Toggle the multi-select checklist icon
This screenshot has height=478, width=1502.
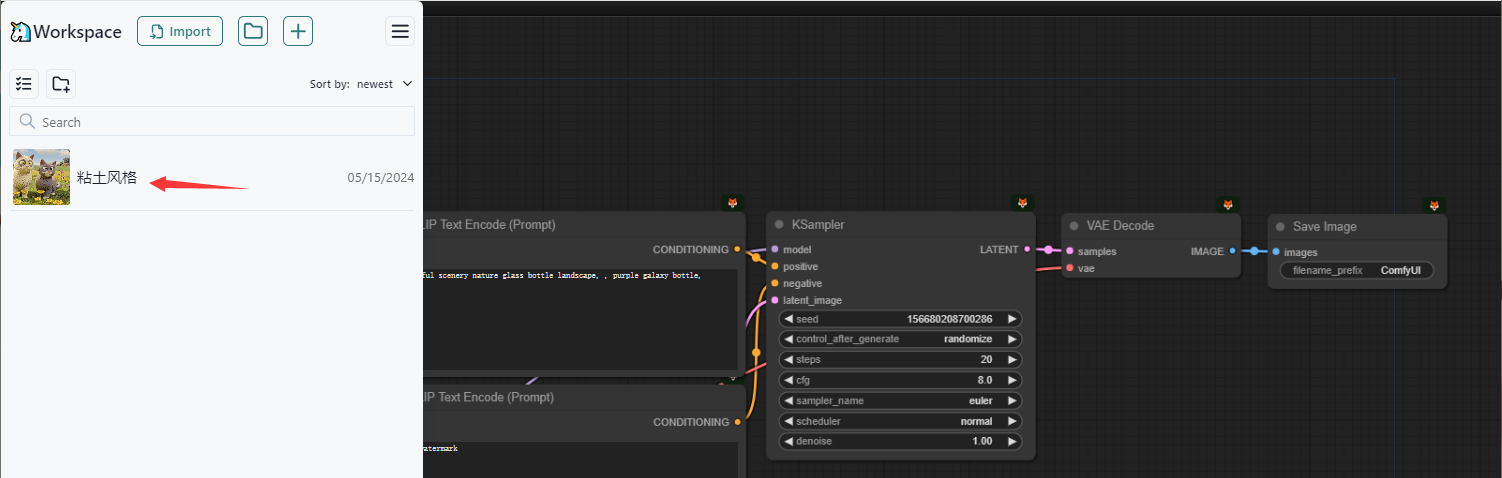24,84
